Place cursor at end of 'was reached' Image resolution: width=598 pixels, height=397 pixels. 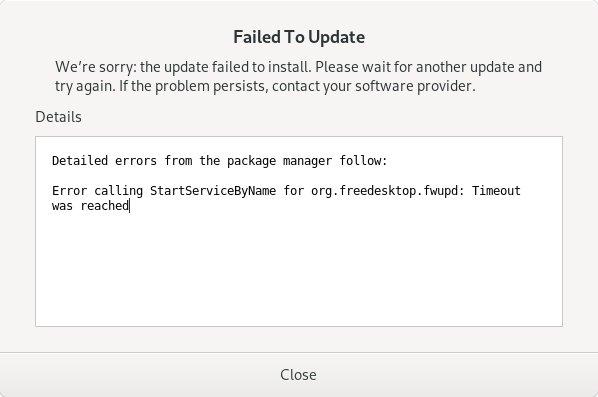[130, 206]
